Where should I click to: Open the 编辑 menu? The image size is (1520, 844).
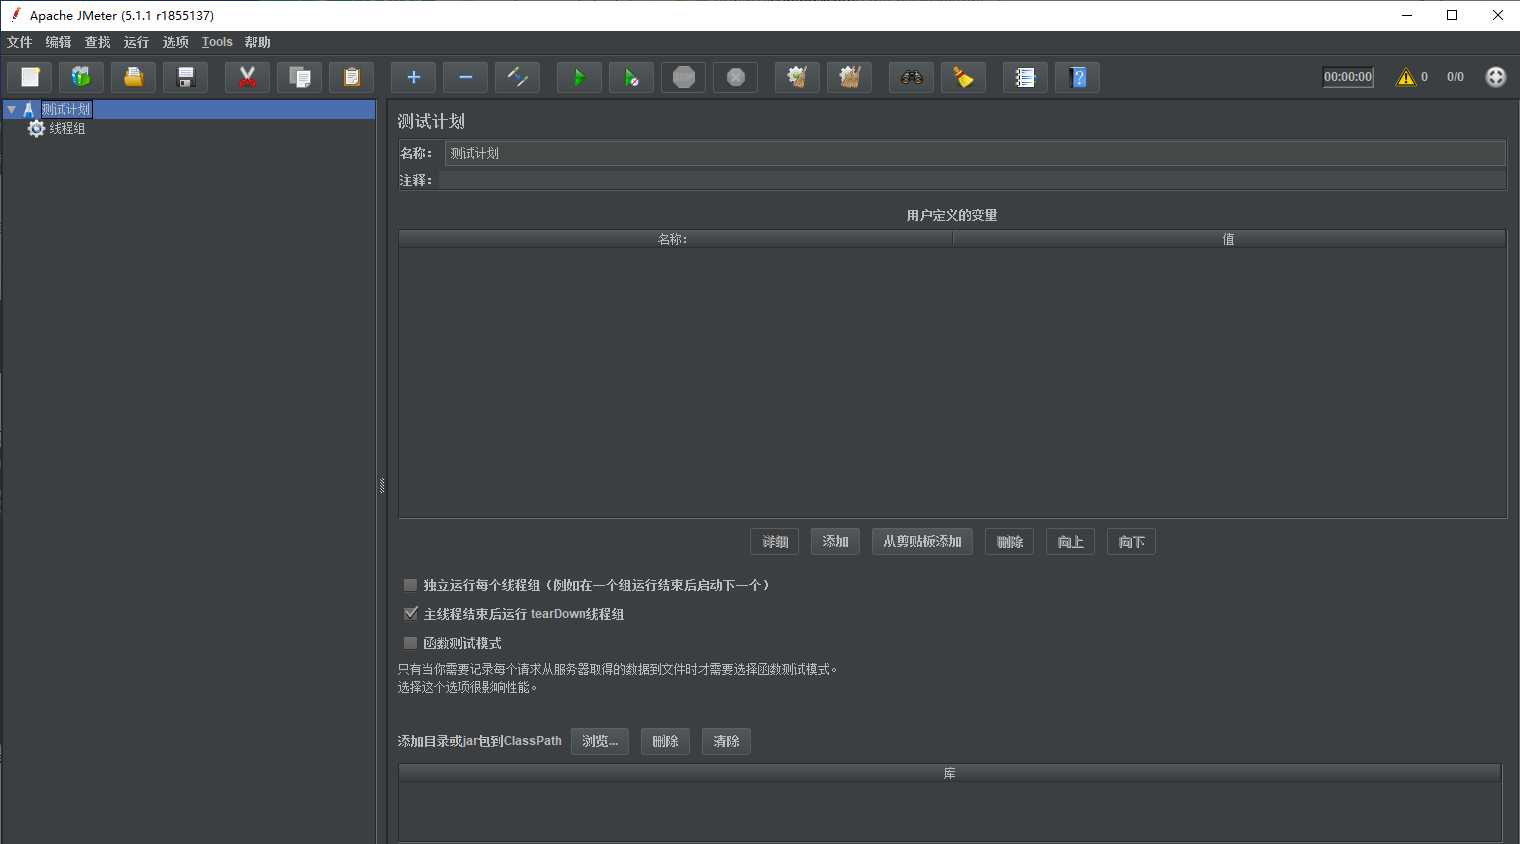58,42
